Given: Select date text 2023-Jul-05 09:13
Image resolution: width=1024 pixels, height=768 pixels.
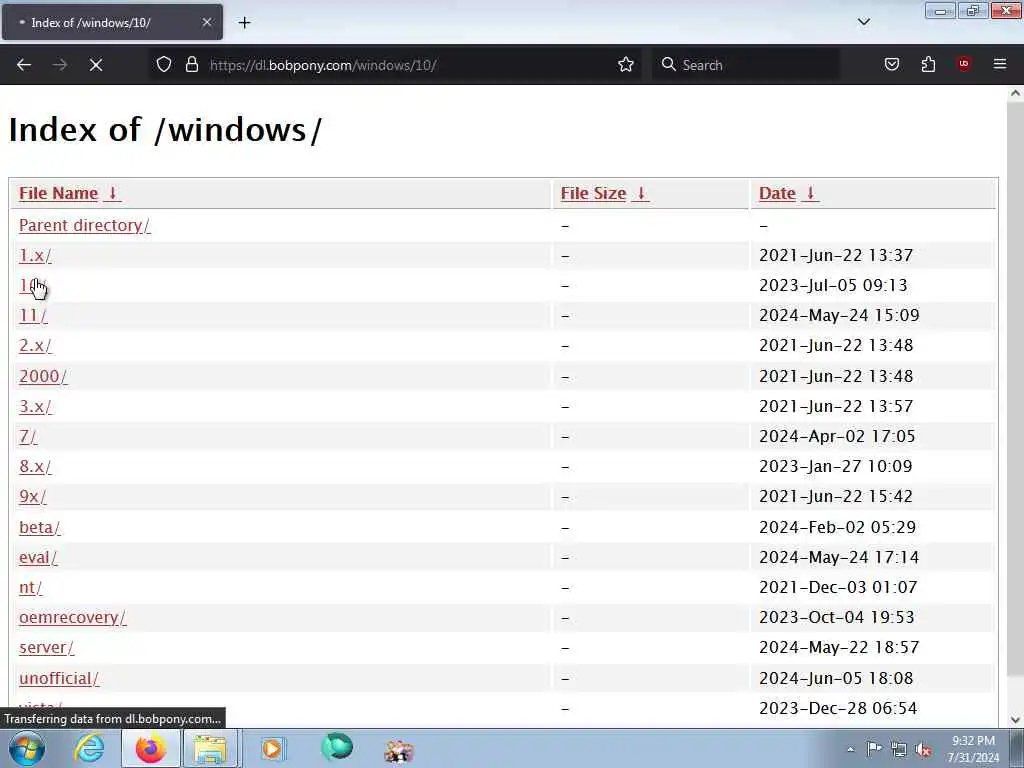Looking at the screenshot, I should 833,285.
